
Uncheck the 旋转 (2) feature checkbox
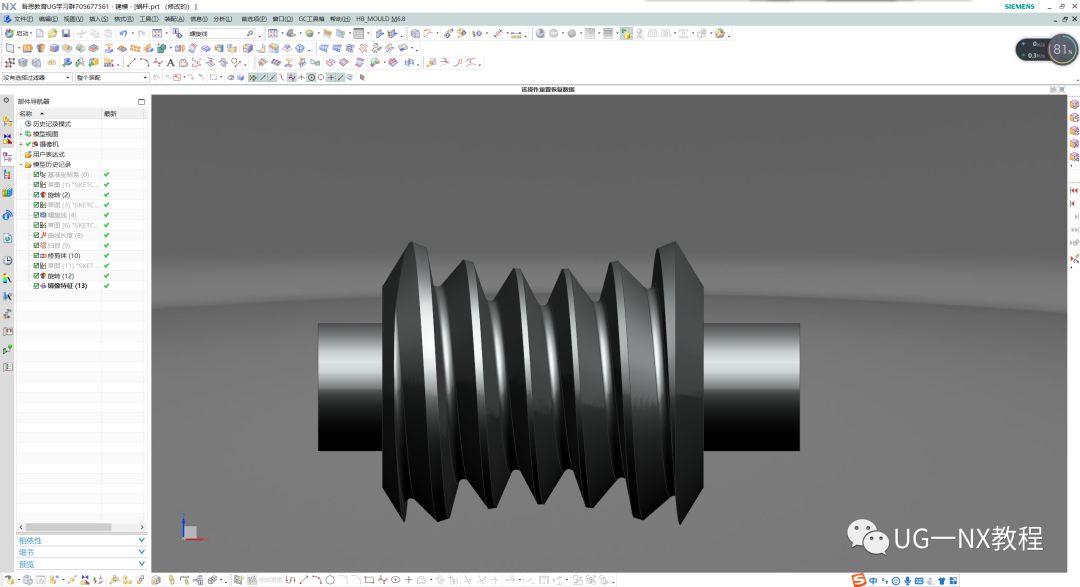(37, 195)
